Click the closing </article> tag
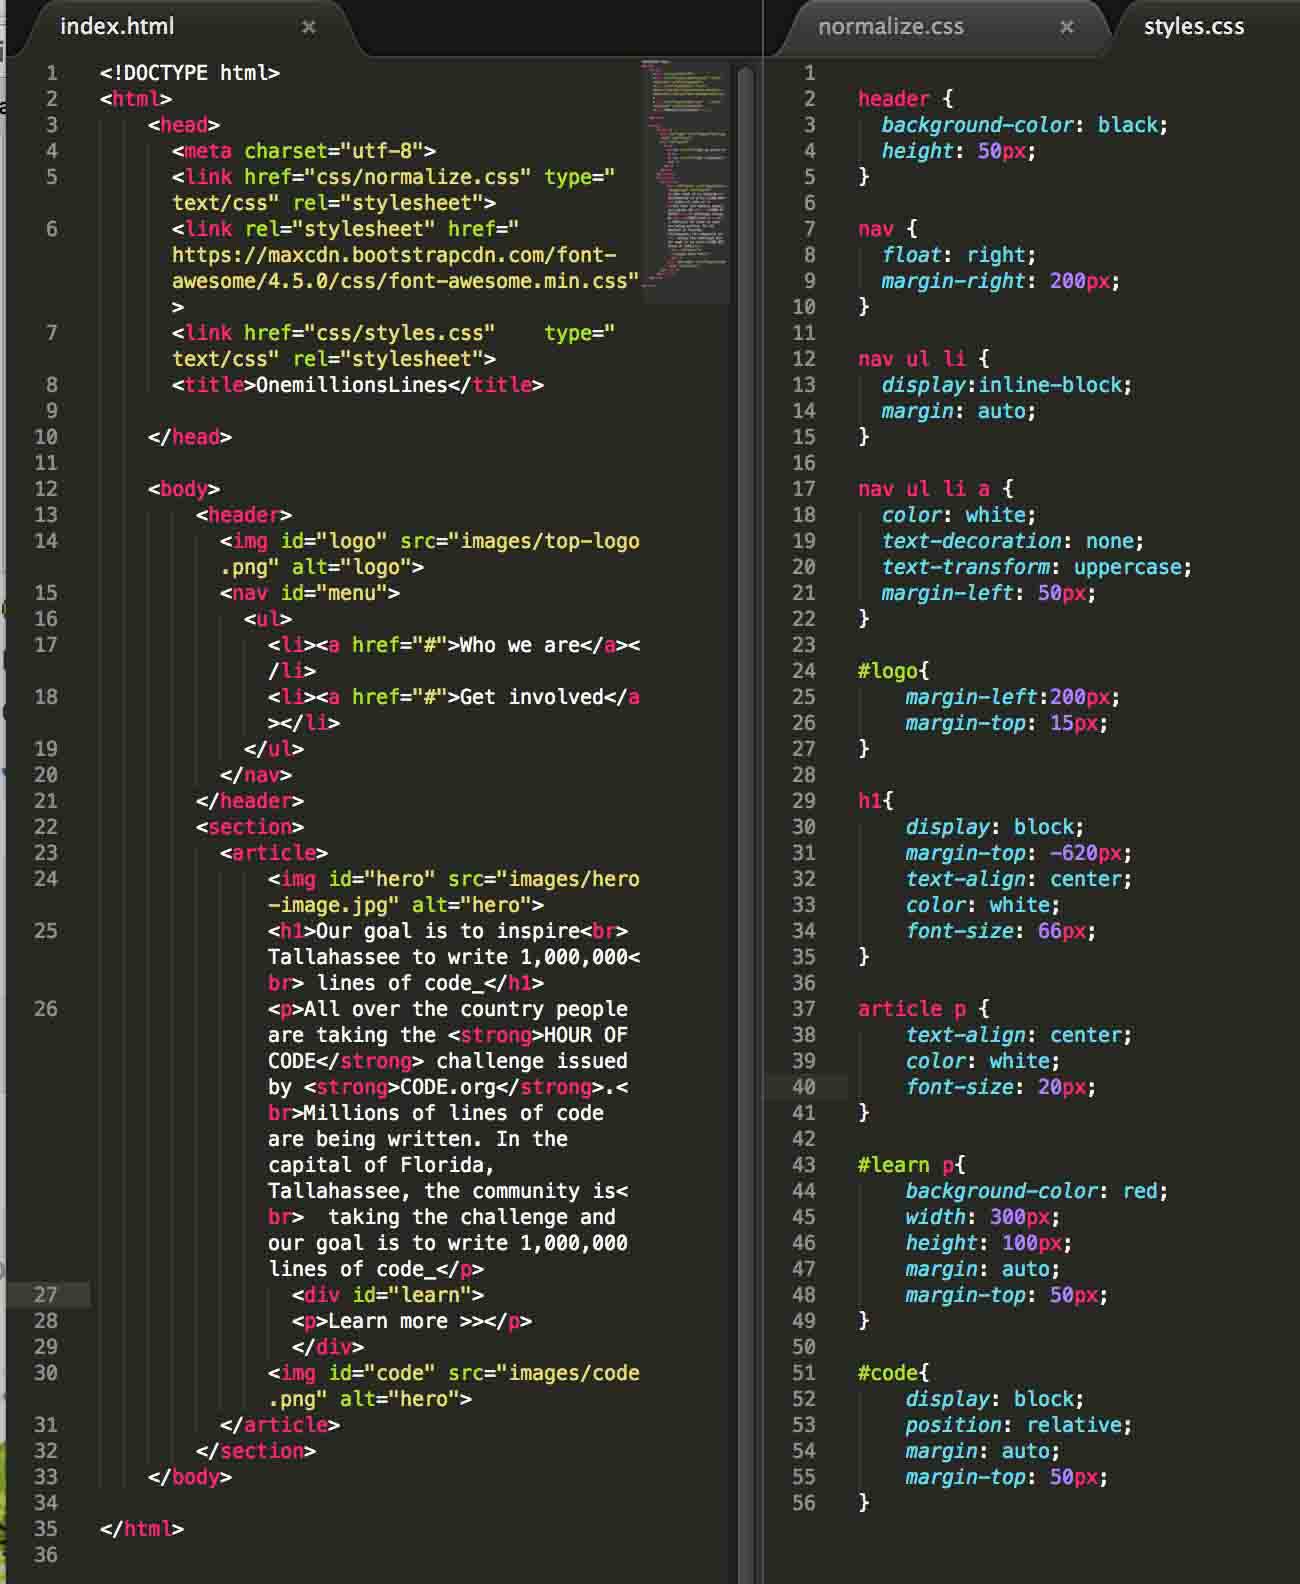This screenshot has height=1584, width=1300. pos(280,1425)
